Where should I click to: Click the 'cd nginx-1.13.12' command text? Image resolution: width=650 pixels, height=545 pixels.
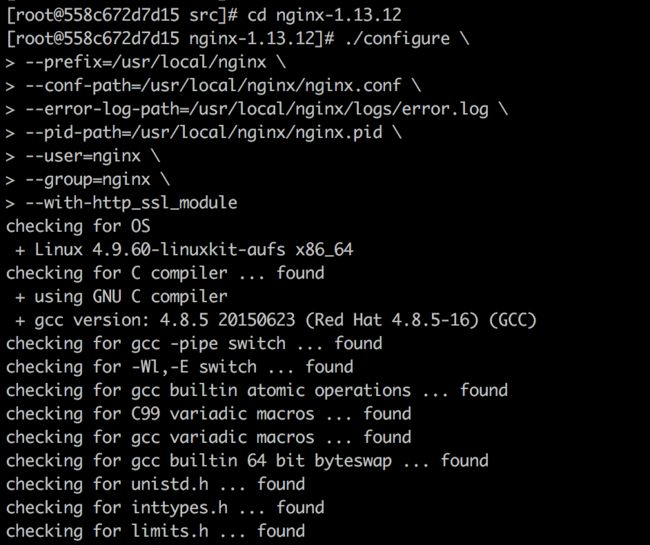click(324, 16)
